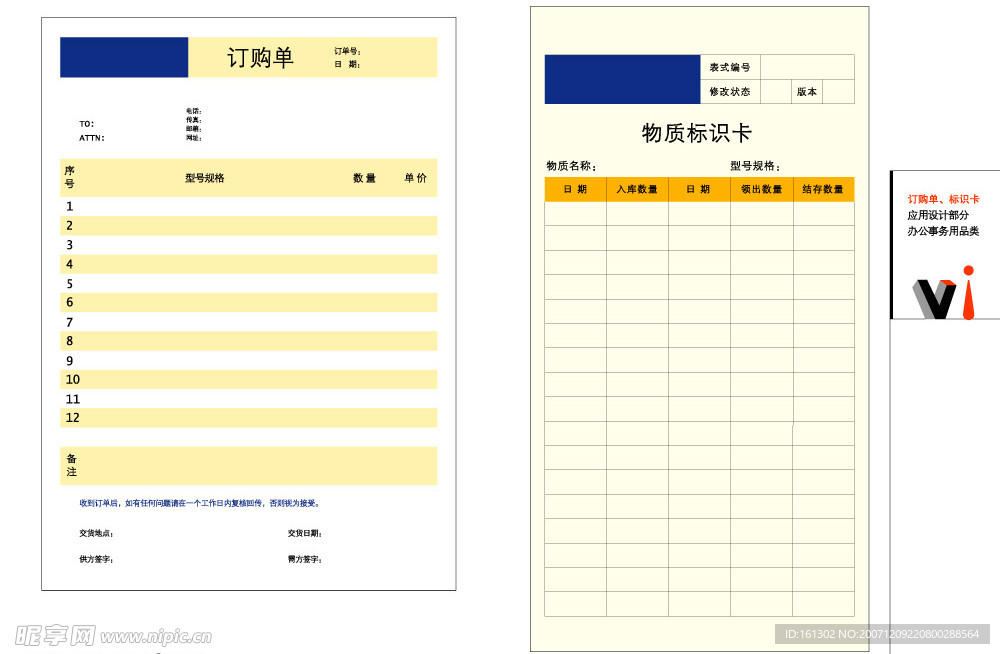Select row number 2 in the order table
The width and height of the screenshot is (1000, 654).
pyautogui.click(x=249, y=225)
